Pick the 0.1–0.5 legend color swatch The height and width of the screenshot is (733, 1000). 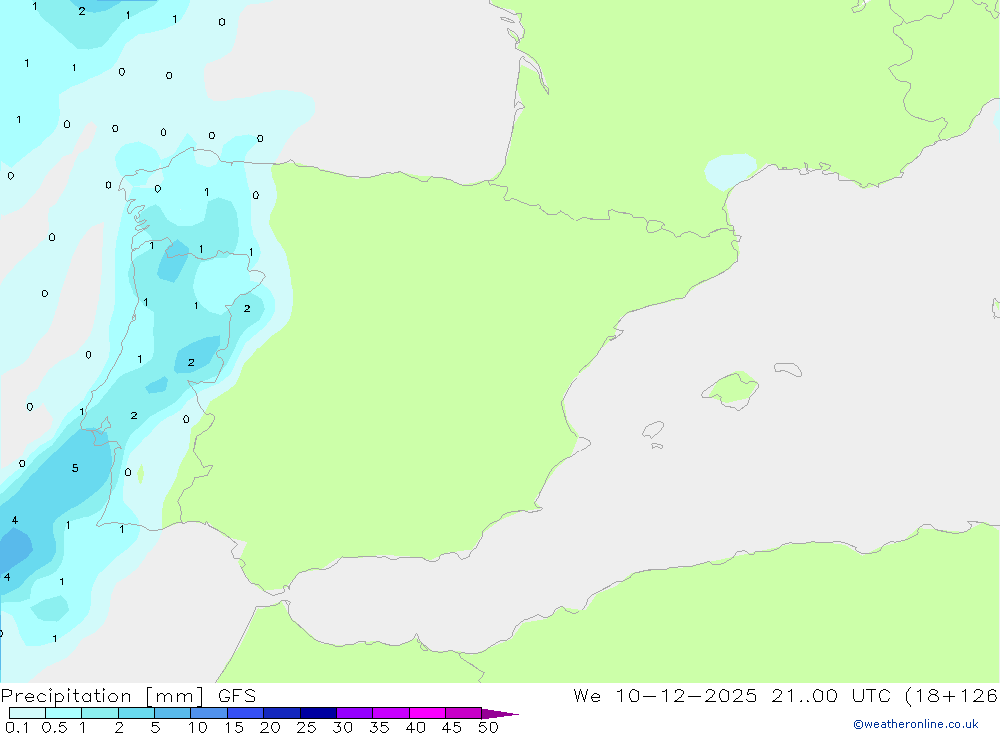click(27, 713)
